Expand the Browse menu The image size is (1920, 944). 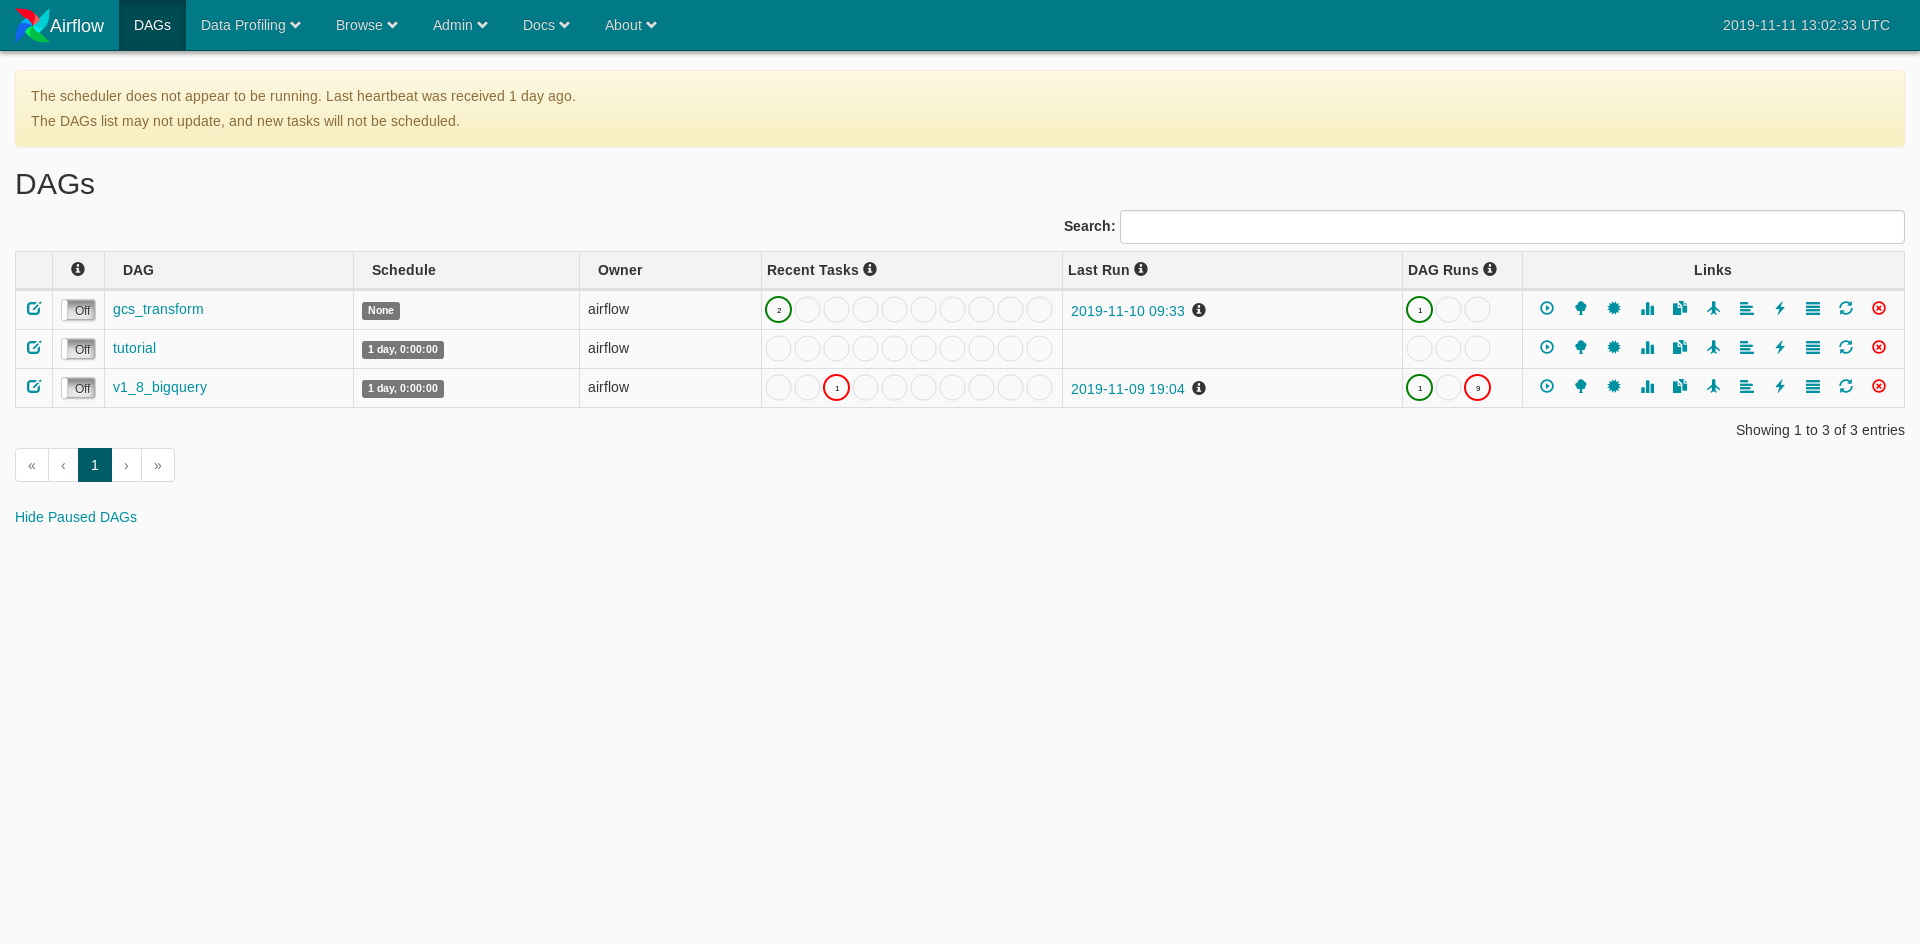coord(367,25)
